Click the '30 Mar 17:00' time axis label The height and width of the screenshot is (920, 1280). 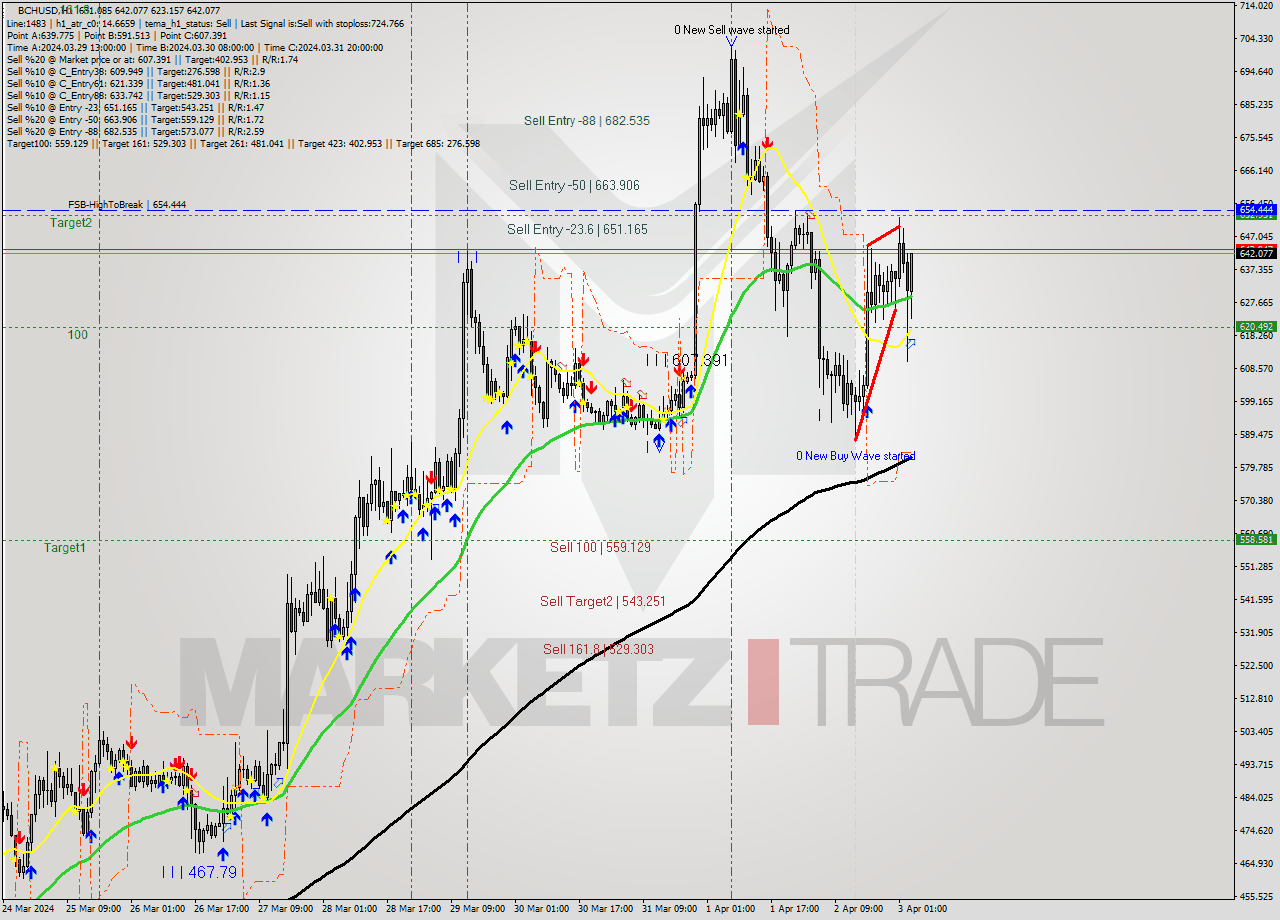point(607,909)
